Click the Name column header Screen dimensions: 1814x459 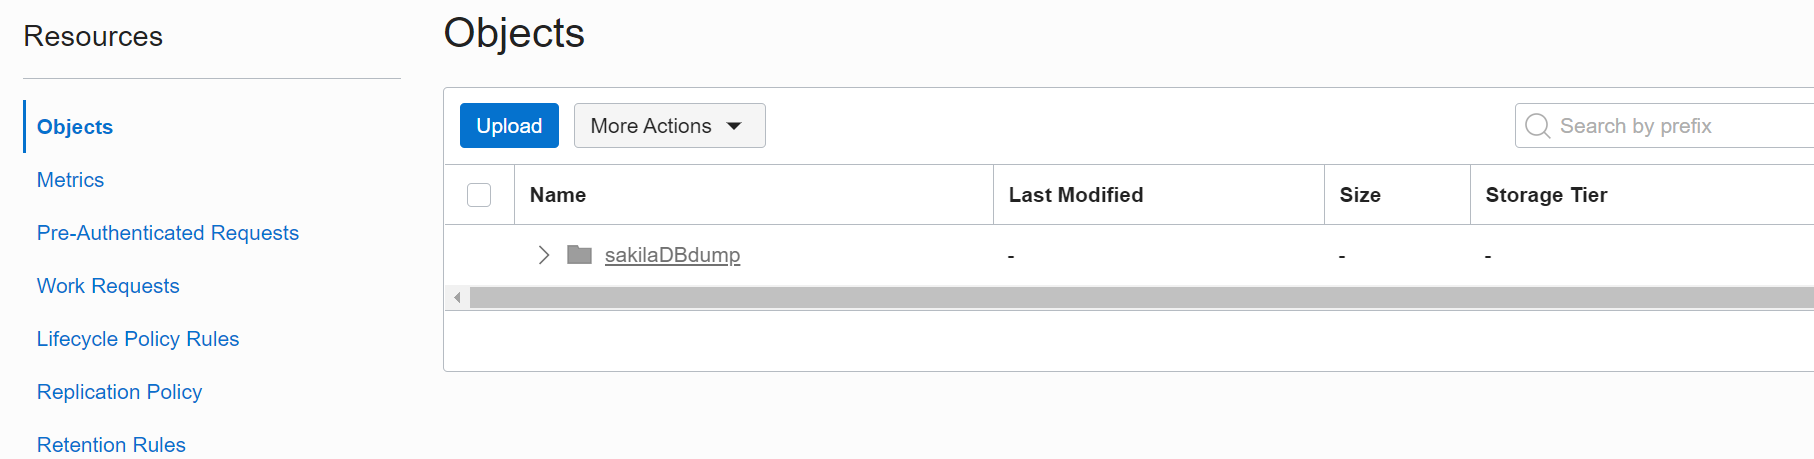(558, 195)
